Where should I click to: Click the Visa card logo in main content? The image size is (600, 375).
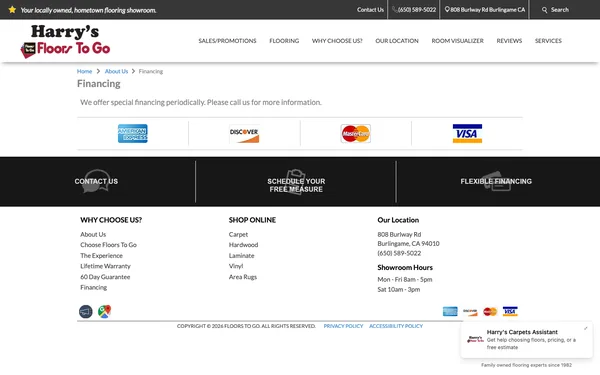click(467, 134)
